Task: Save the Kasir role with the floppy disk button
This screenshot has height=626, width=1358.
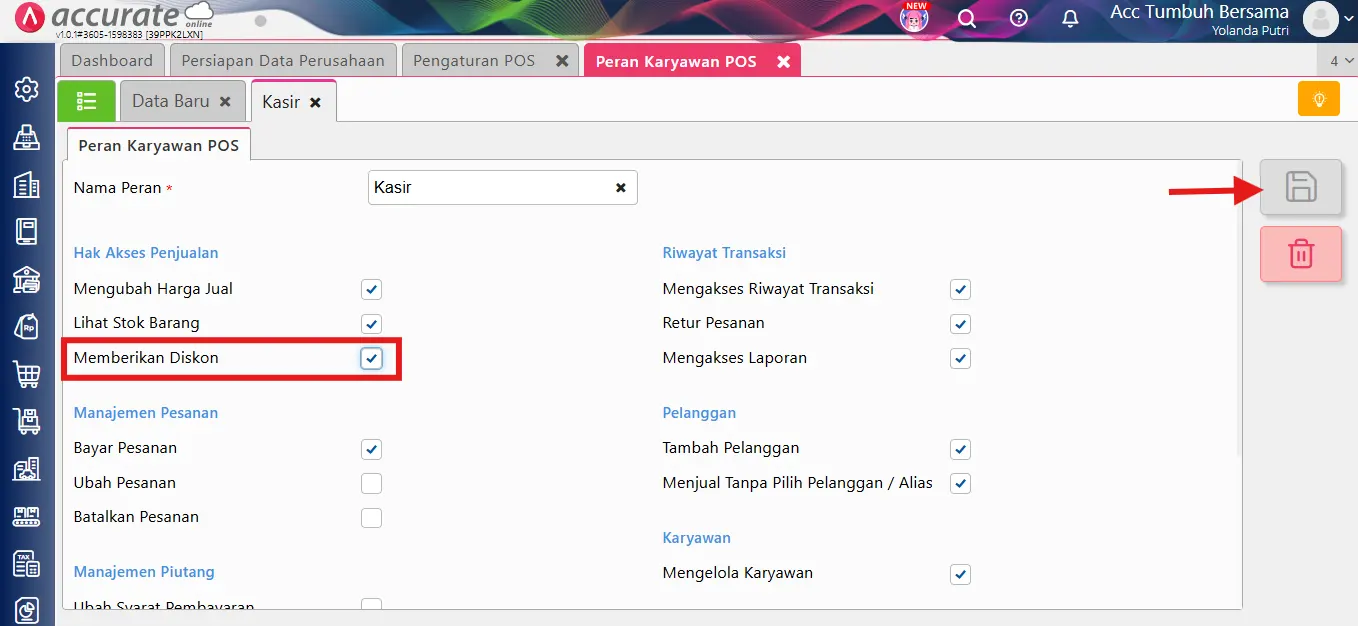Action: [x=1301, y=187]
